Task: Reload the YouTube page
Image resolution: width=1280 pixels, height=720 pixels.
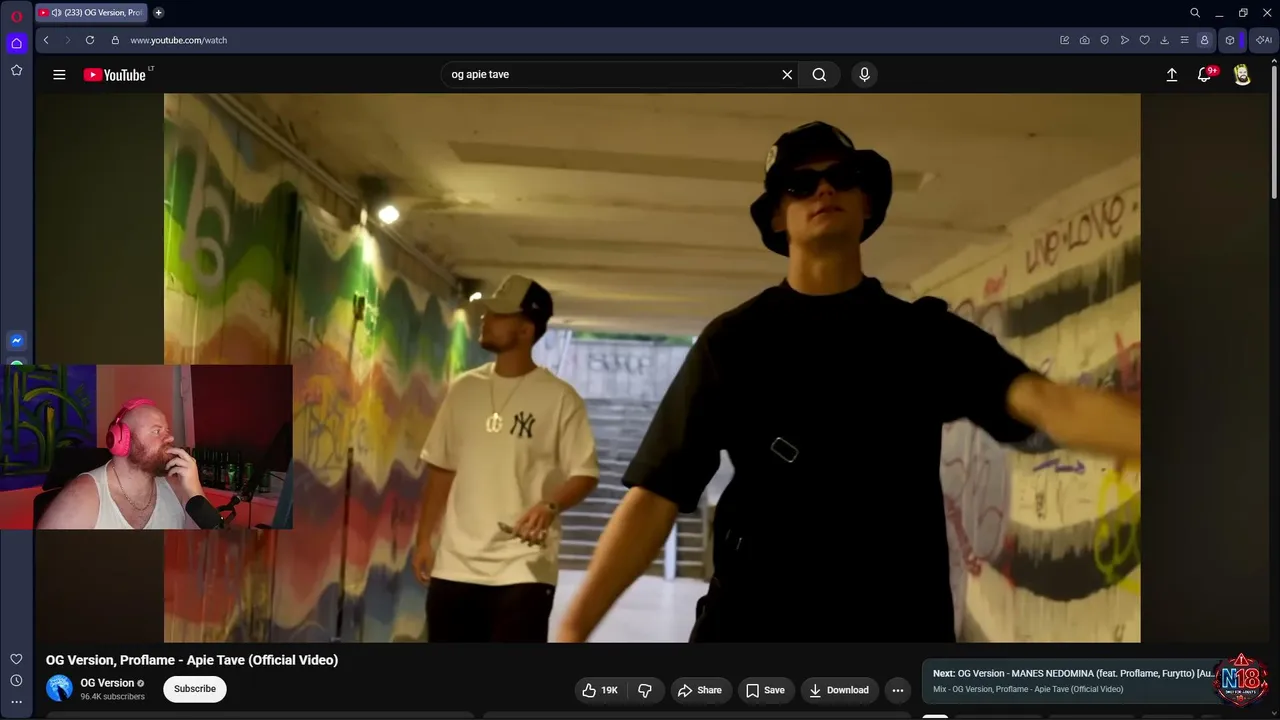Action: (x=90, y=40)
